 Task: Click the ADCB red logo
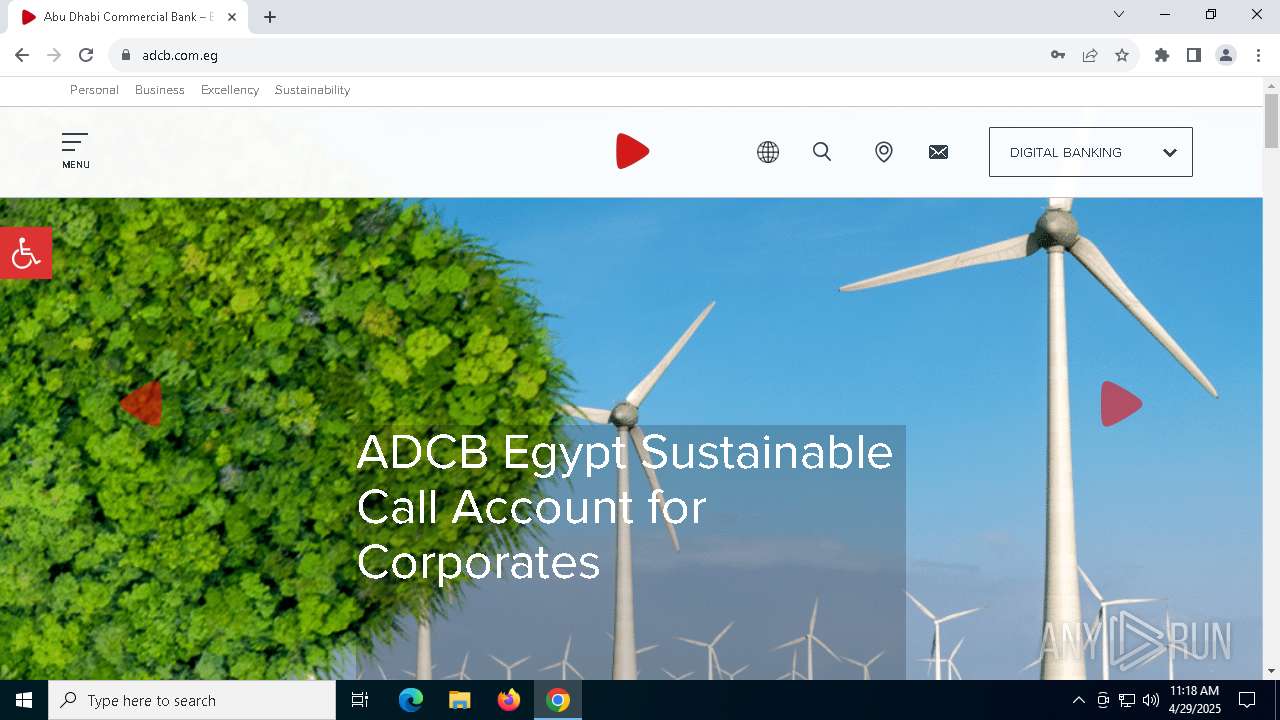(633, 151)
